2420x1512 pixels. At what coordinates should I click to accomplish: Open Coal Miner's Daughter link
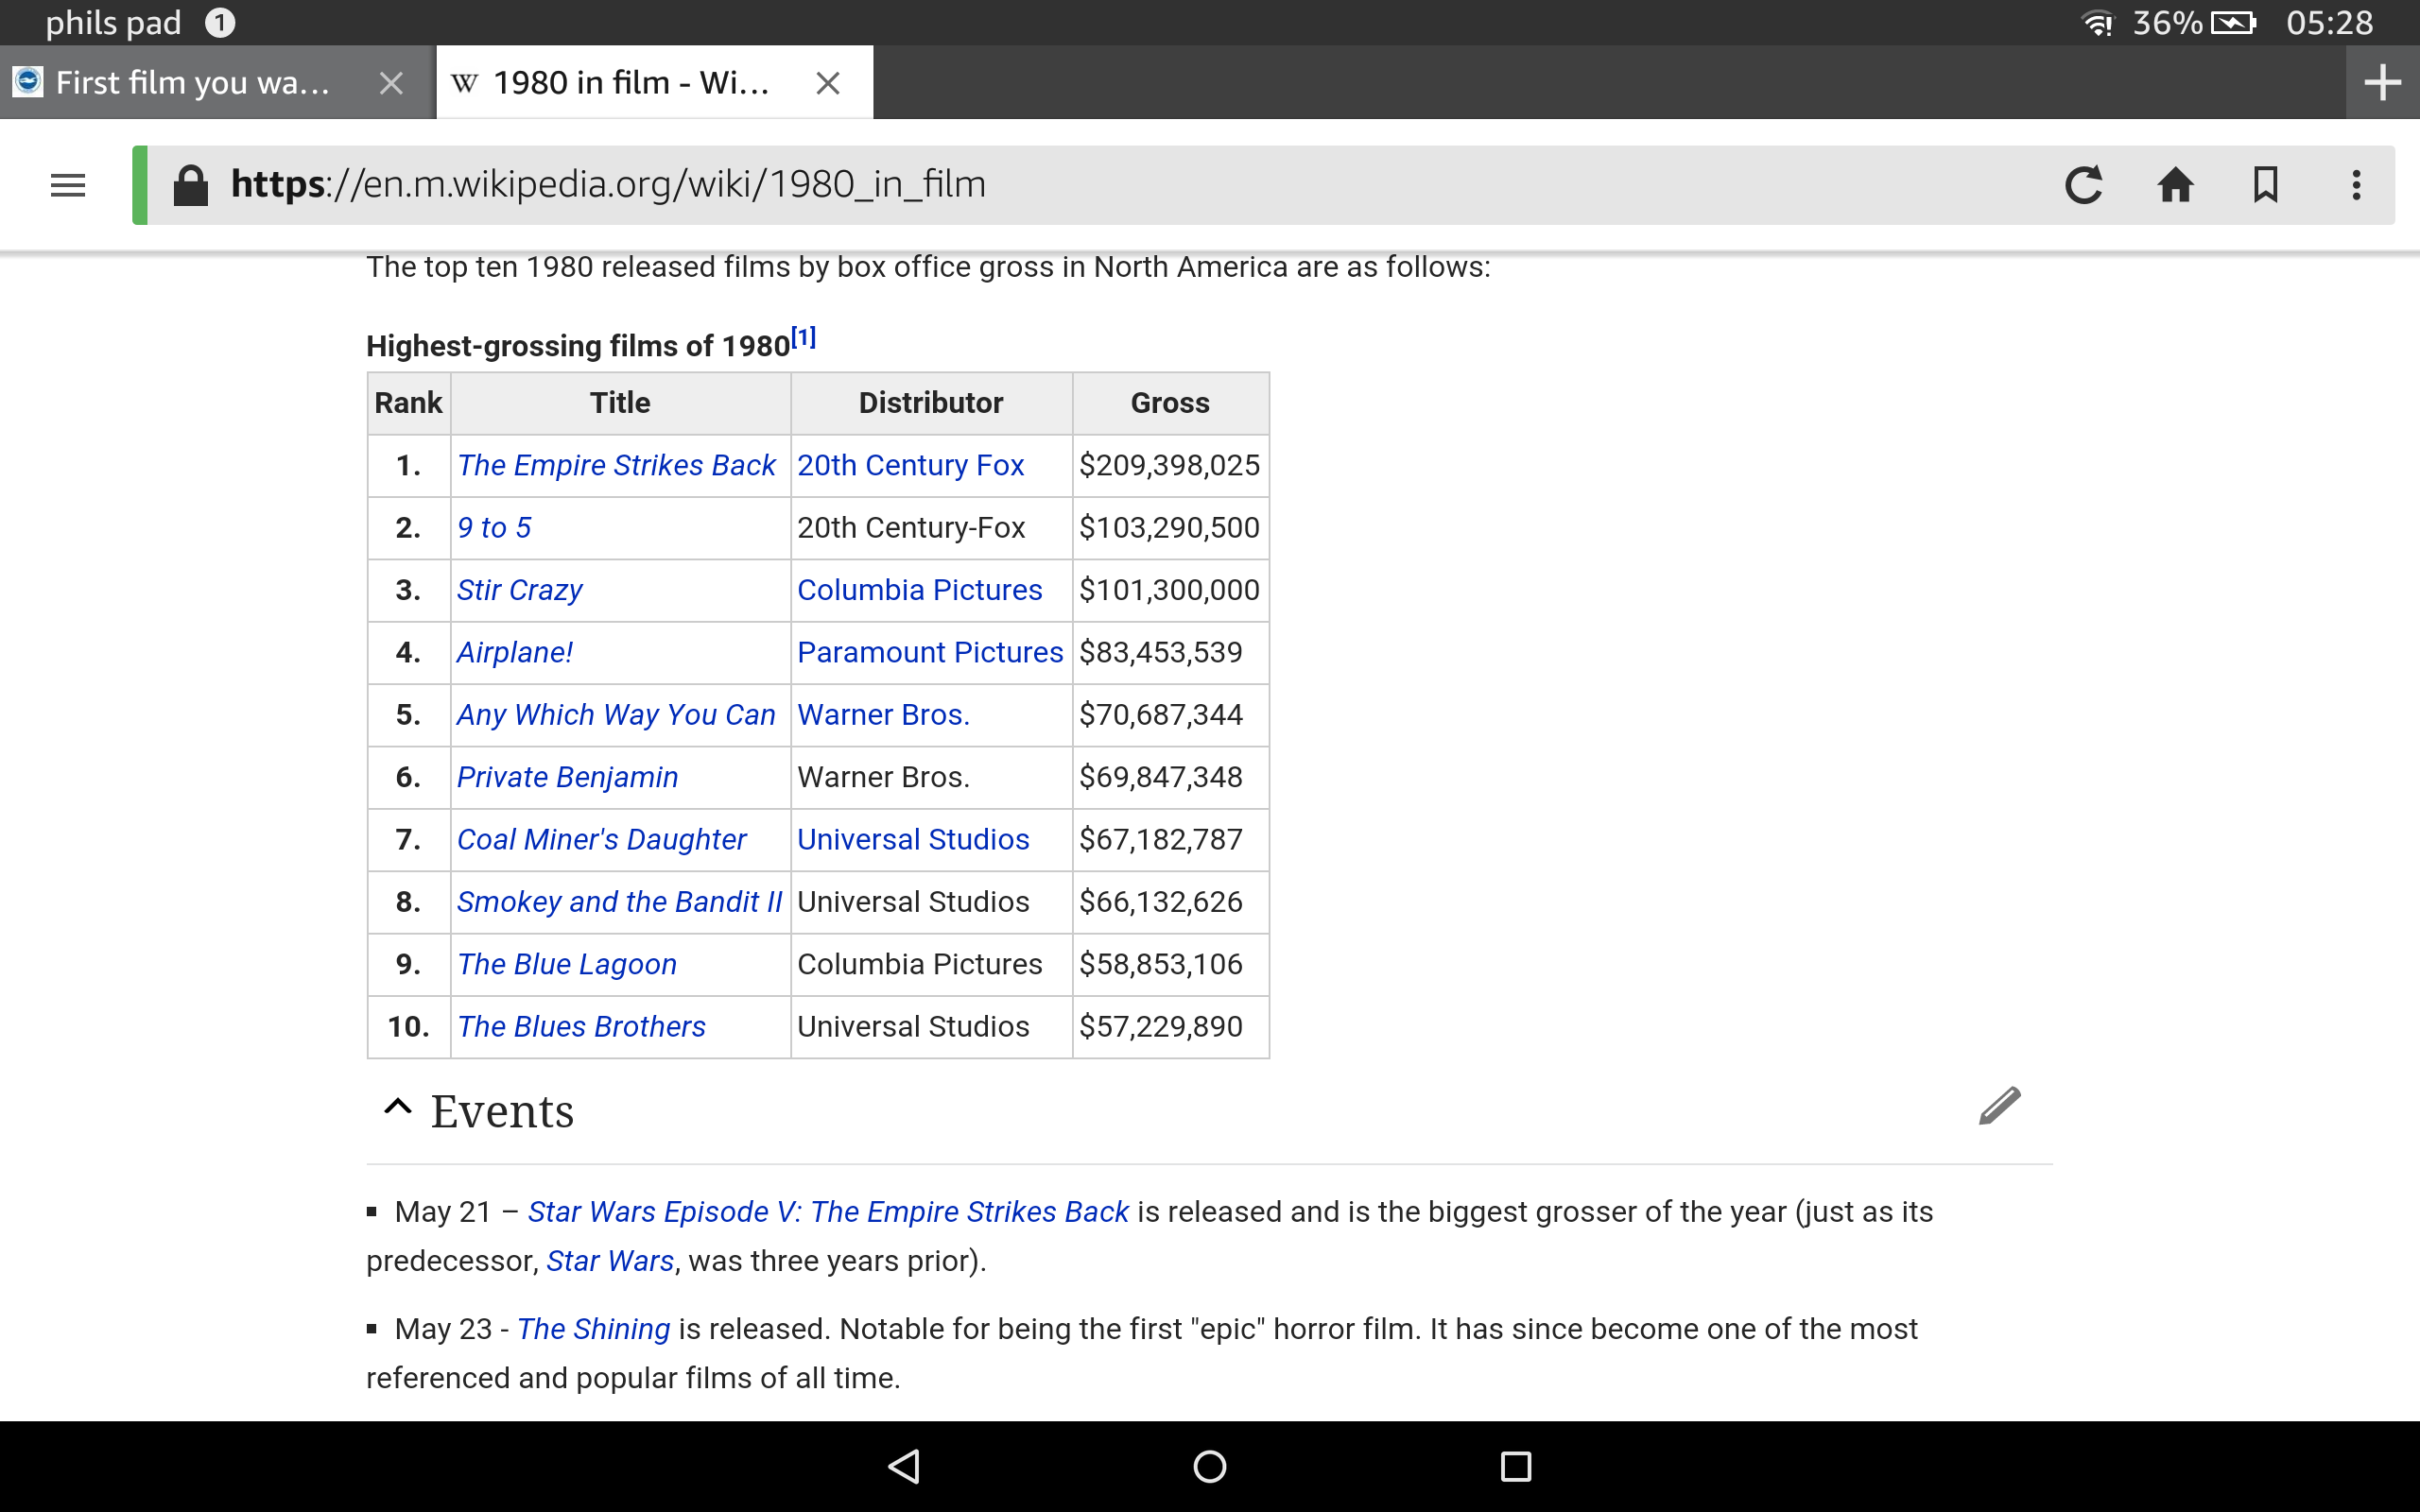[601, 839]
